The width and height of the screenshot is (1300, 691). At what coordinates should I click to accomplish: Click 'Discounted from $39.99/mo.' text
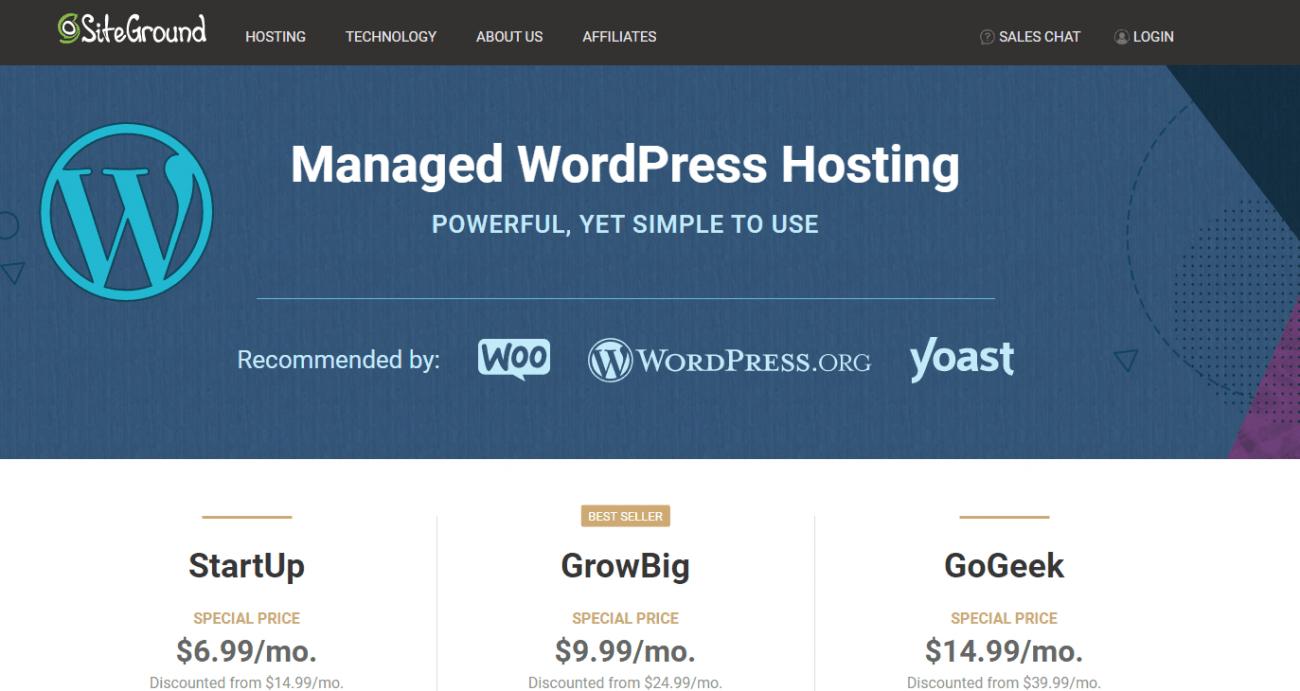pyautogui.click(x=1004, y=683)
